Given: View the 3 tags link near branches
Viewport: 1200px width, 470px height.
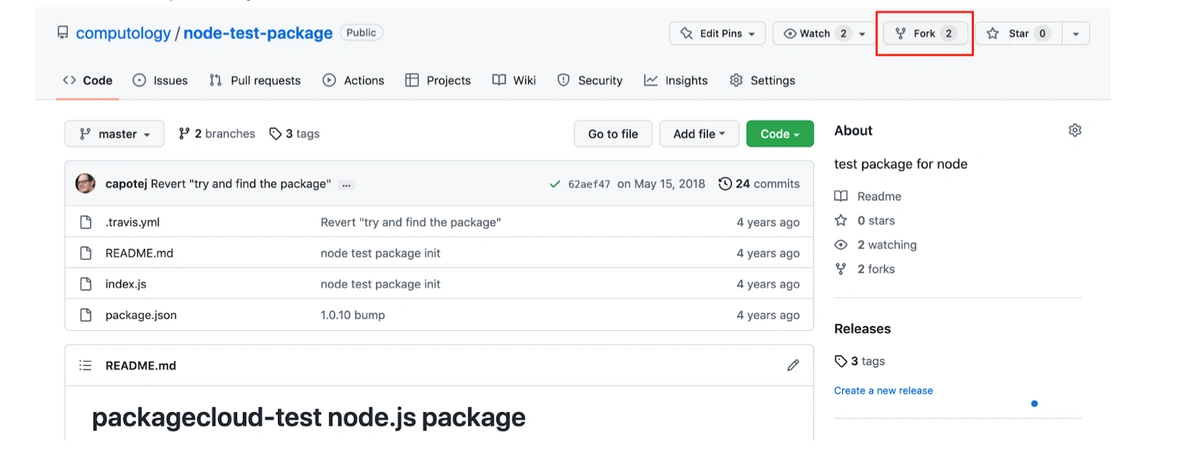Looking at the screenshot, I should (x=295, y=134).
